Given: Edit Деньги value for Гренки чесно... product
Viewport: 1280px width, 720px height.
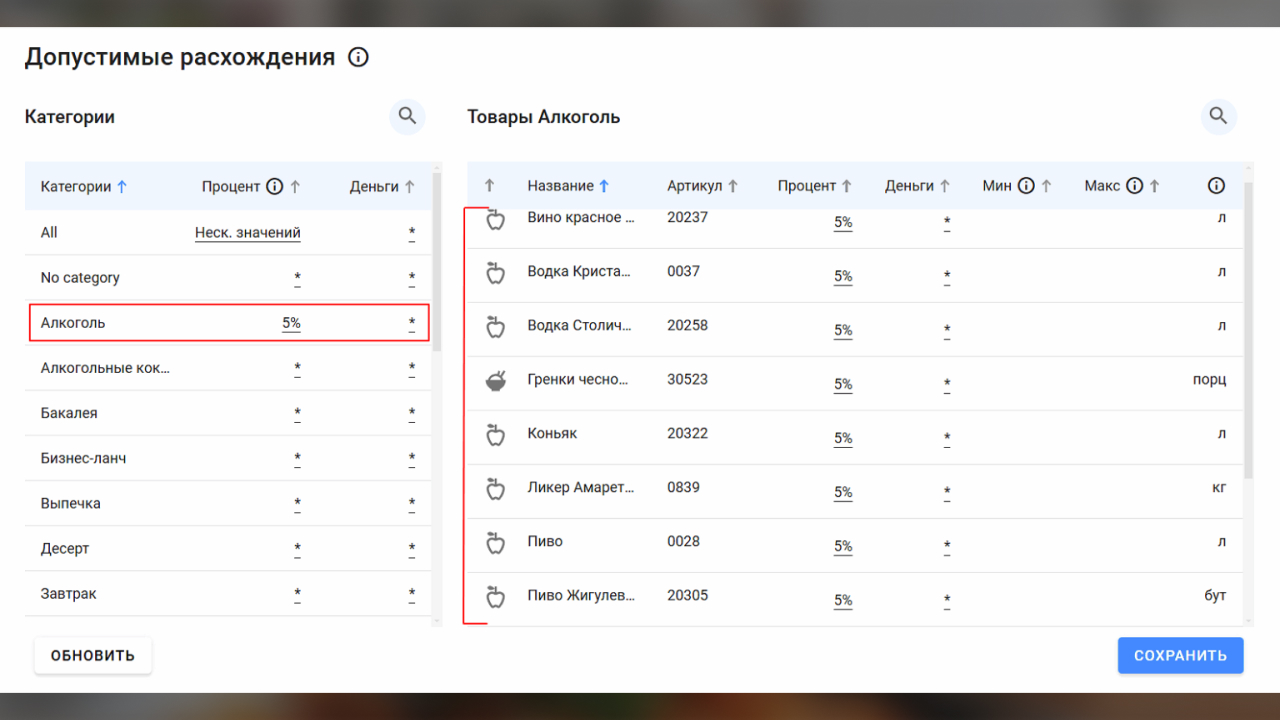Looking at the screenshot, I should 947,385.
